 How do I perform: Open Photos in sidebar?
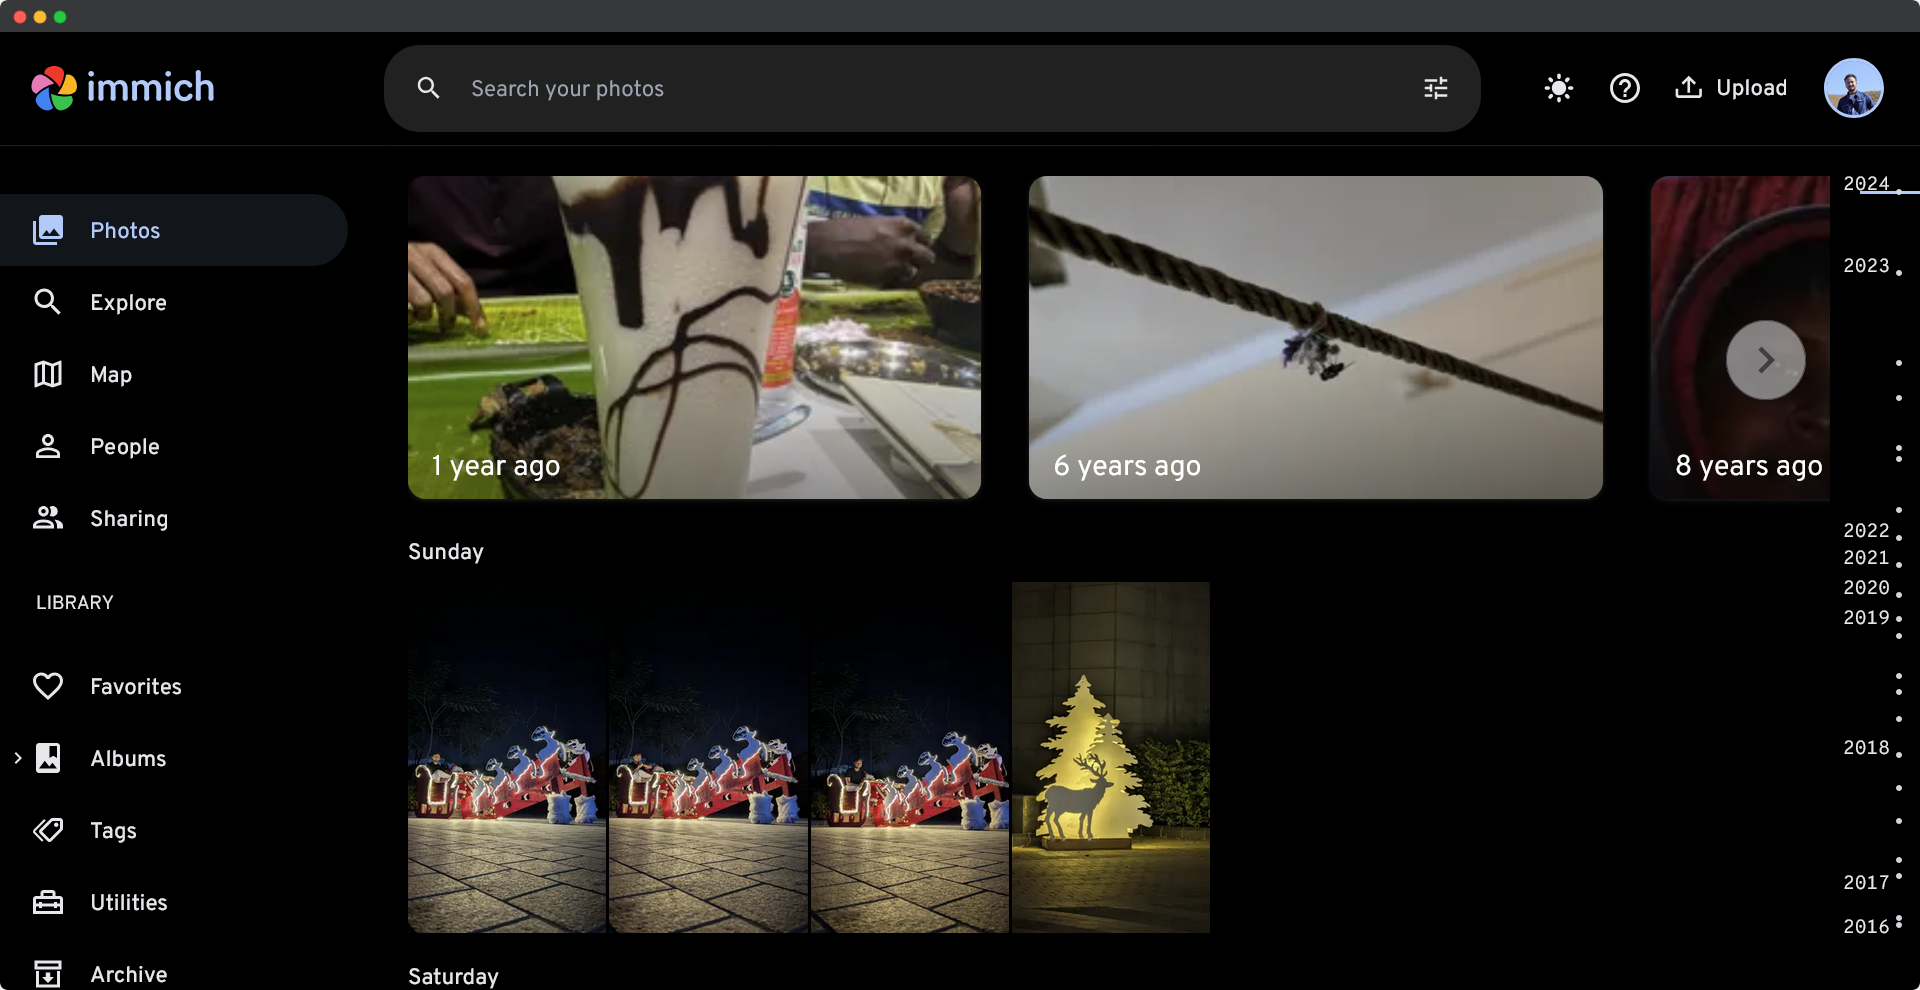174,230
